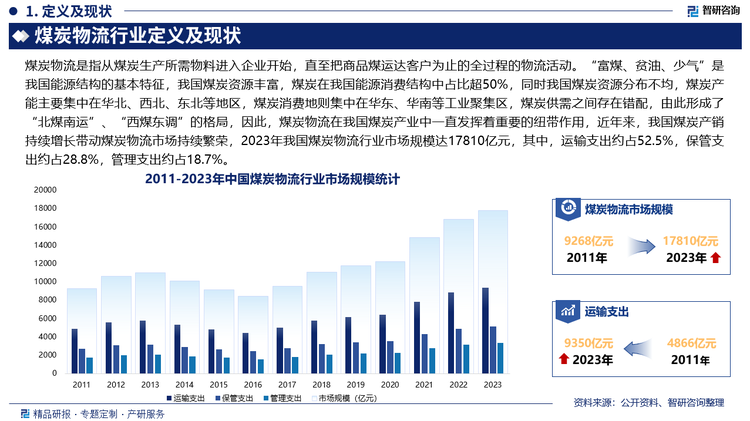Click the 运输支出 card chart icon
This screenshot has height=421, width=750.
568,311
